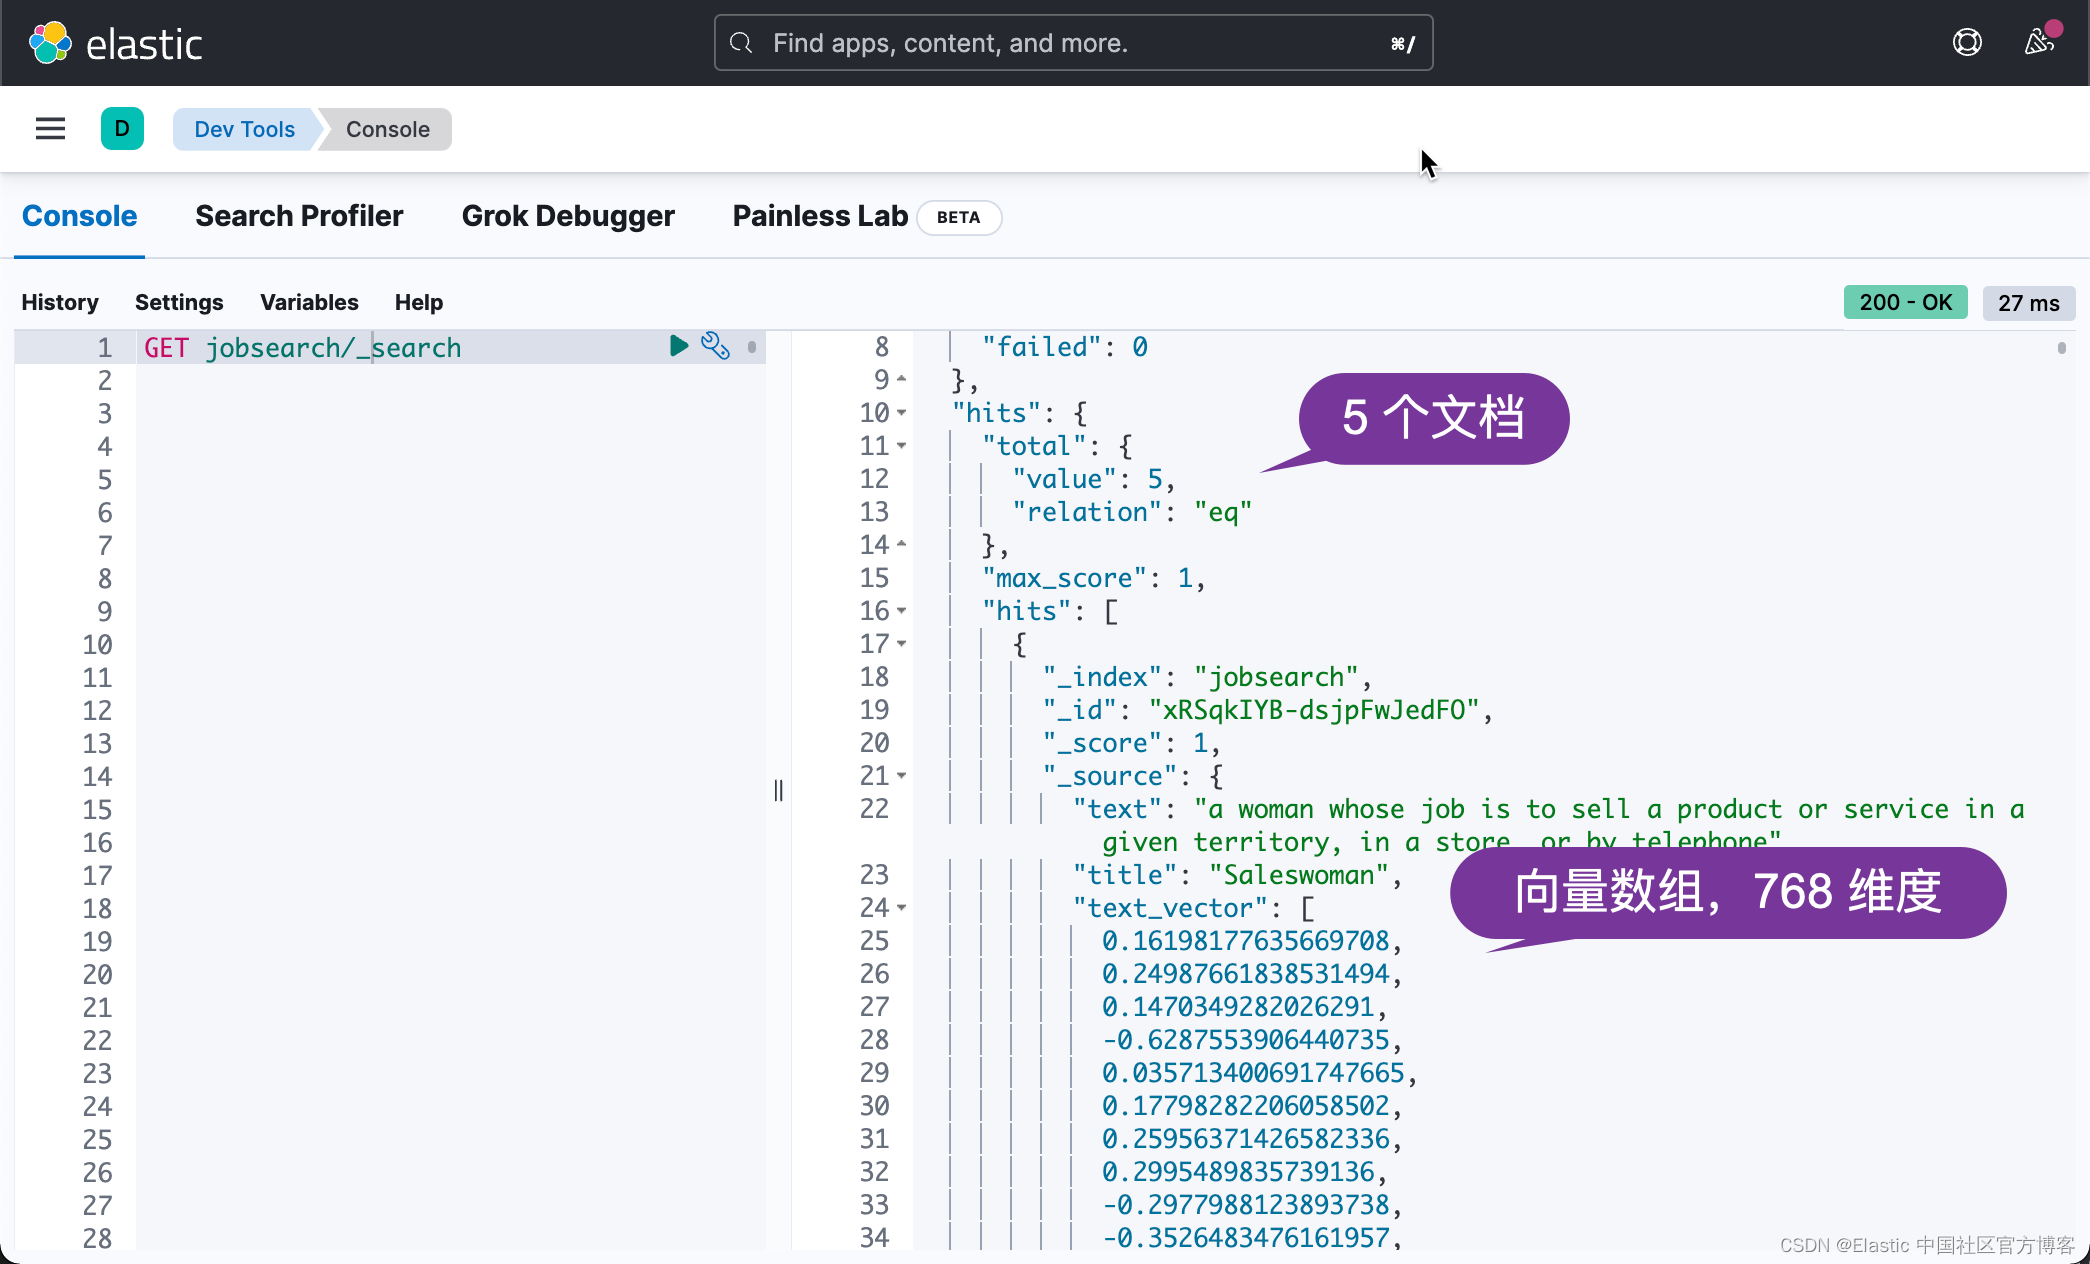The width and height of the screenshot is (2090, 1264).
Task: Click the History menu item
Action: pyautogui.click(x=61, y=303)
